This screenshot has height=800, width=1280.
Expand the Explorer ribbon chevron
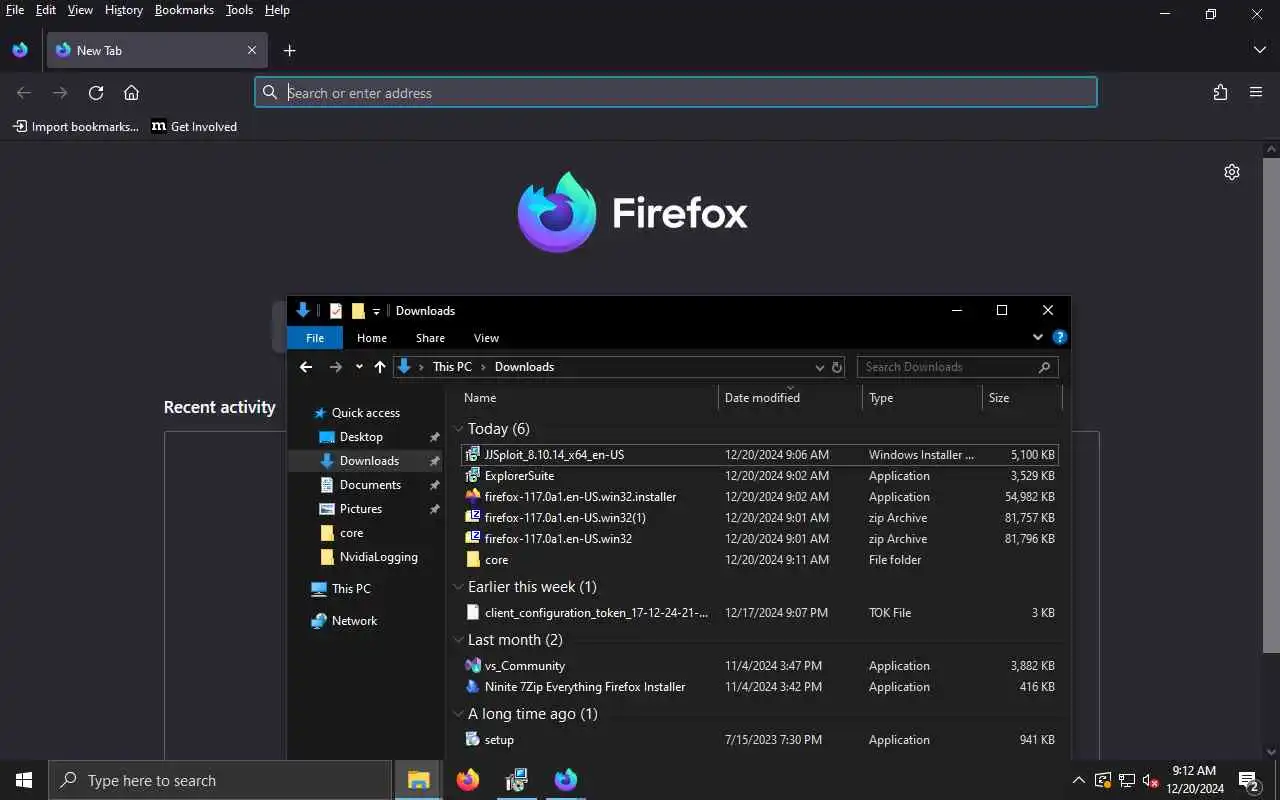pos(1038,338)
